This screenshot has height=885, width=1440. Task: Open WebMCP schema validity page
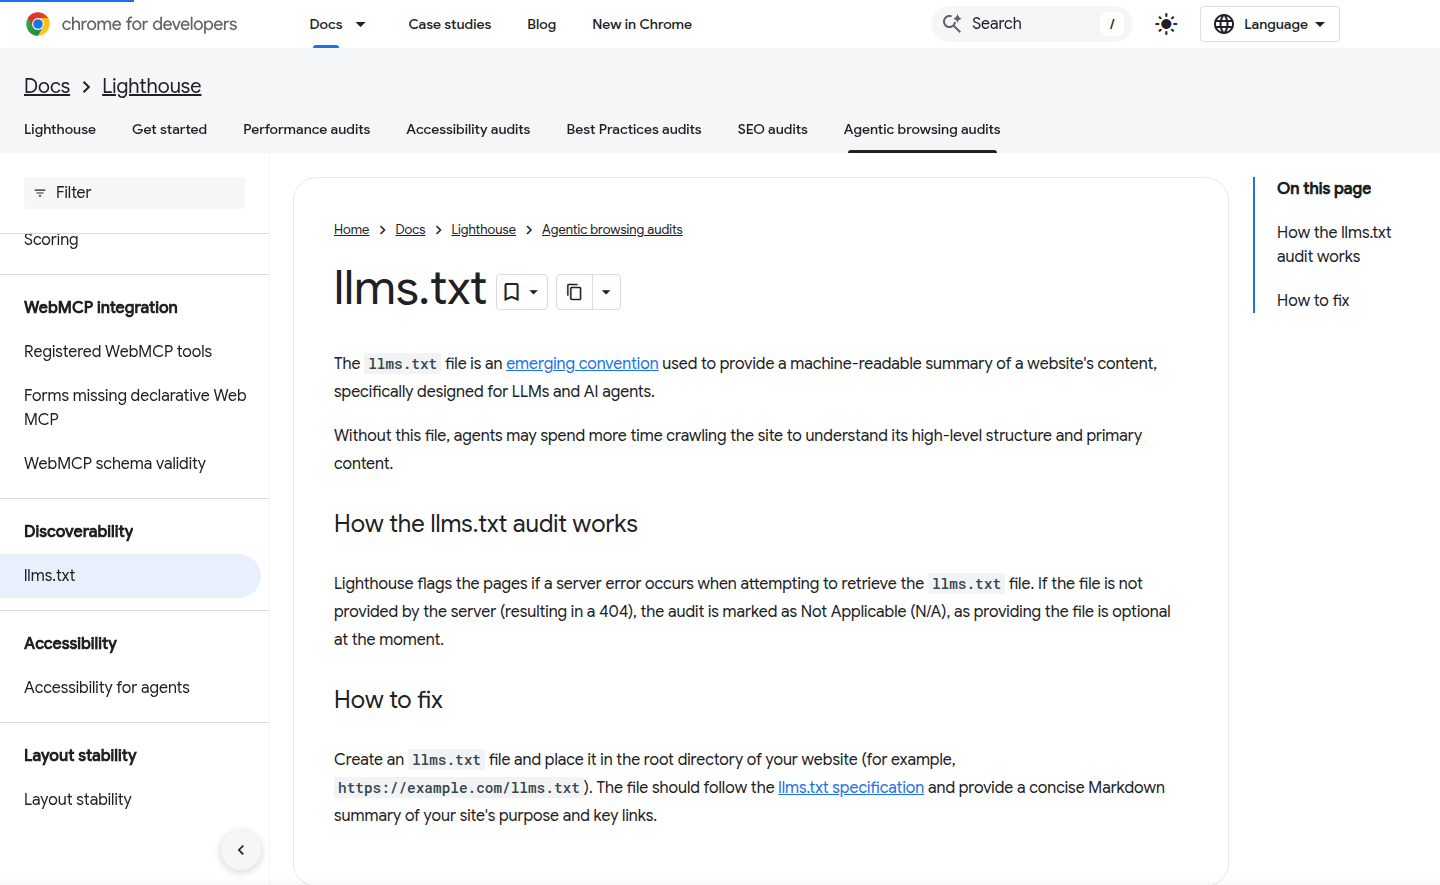tap(115, 463)
